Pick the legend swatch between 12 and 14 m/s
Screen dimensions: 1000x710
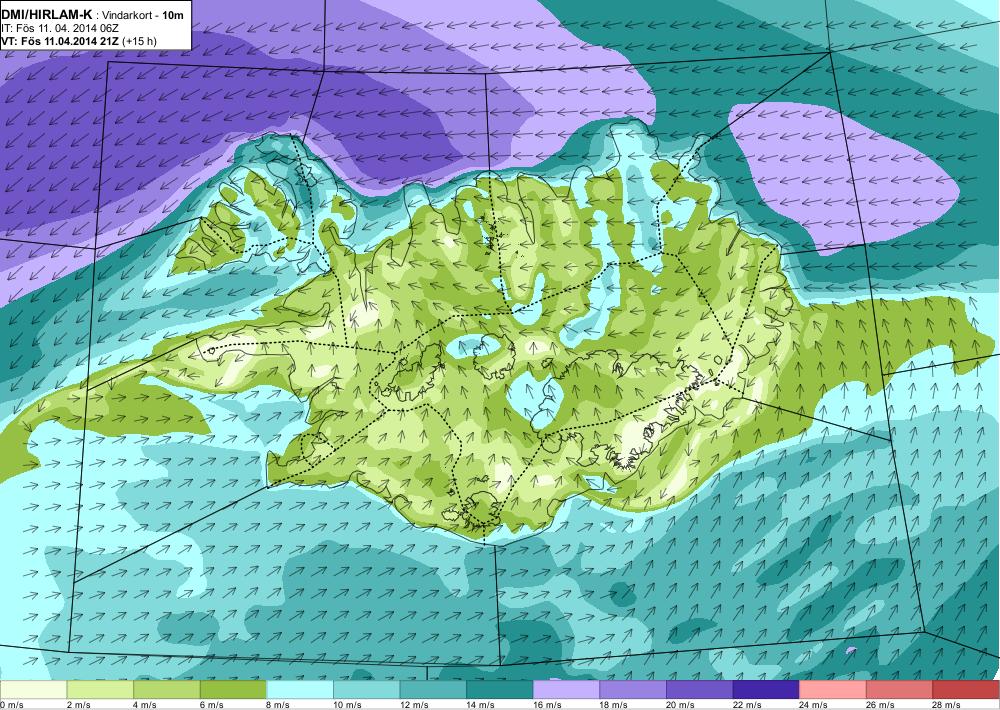point(433,690)
